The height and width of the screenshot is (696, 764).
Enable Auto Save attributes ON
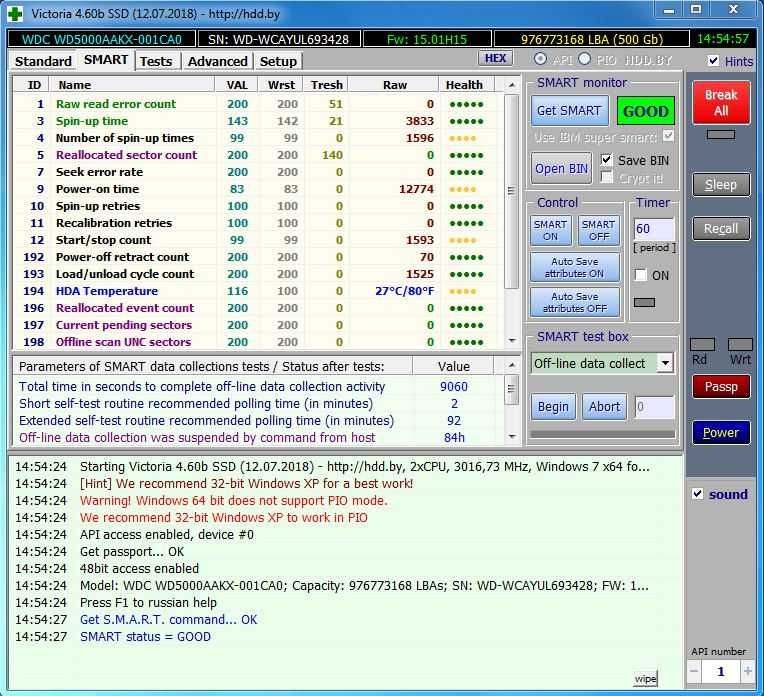(575, 267)
